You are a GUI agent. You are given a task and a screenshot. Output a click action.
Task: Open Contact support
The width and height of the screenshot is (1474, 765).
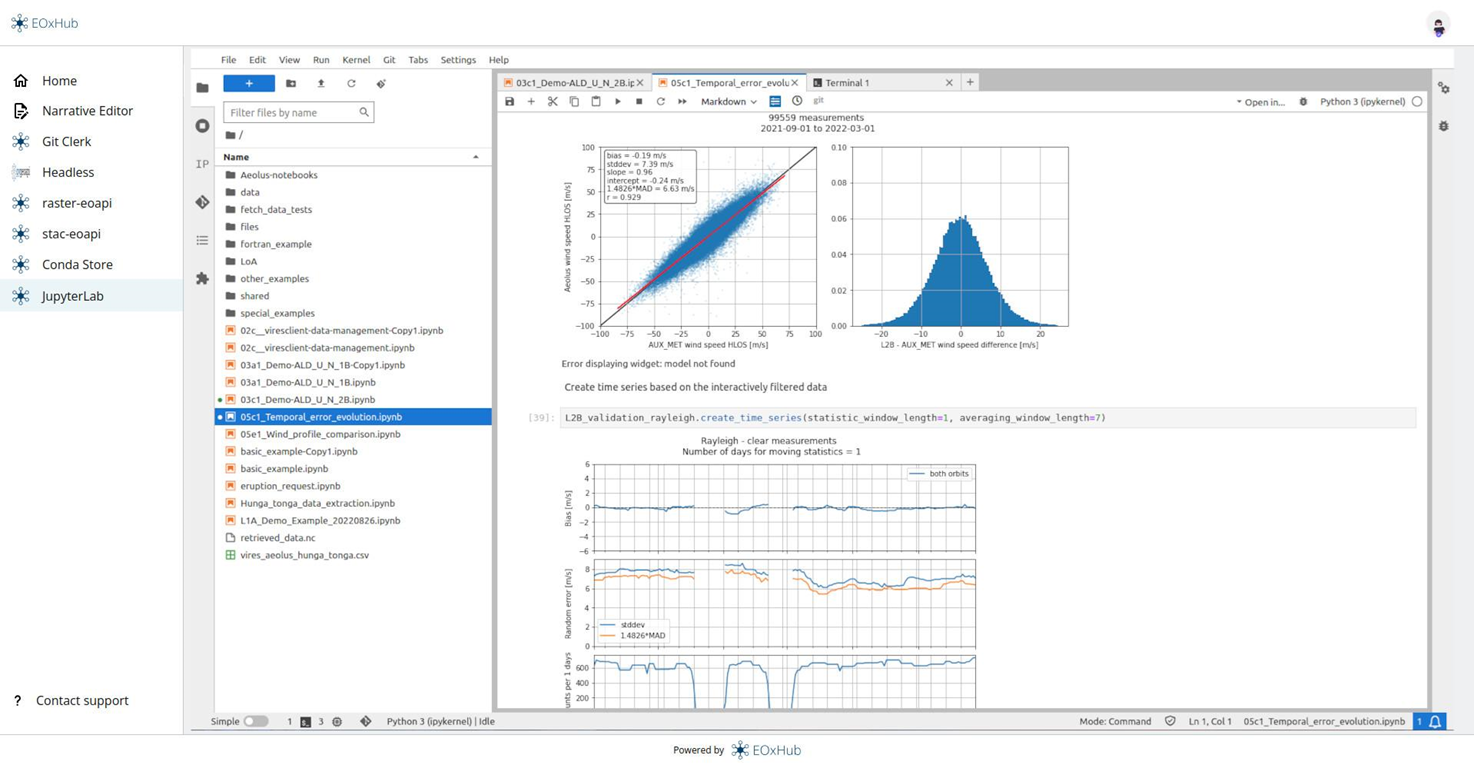pos(83,701)
